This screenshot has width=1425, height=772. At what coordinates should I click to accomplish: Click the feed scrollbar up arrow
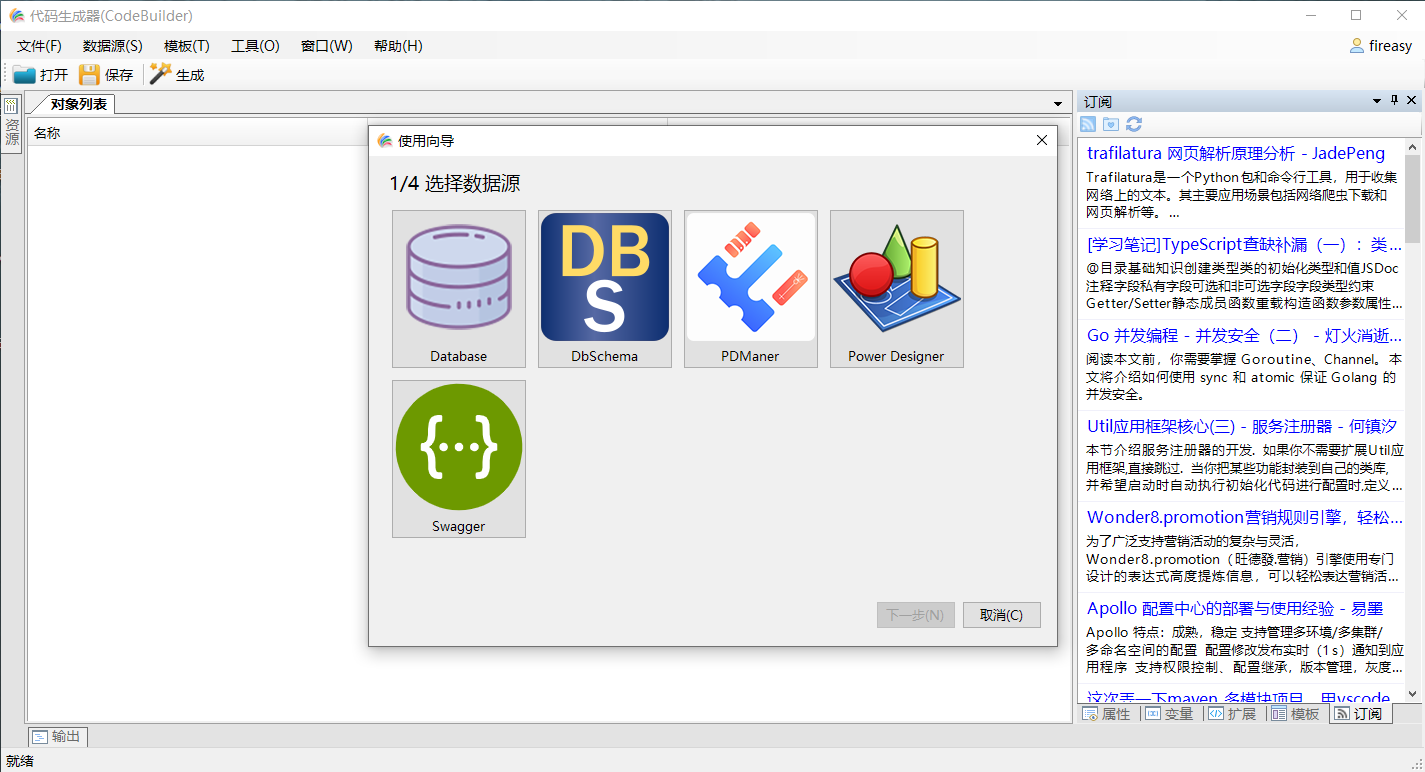[1413, 147]
